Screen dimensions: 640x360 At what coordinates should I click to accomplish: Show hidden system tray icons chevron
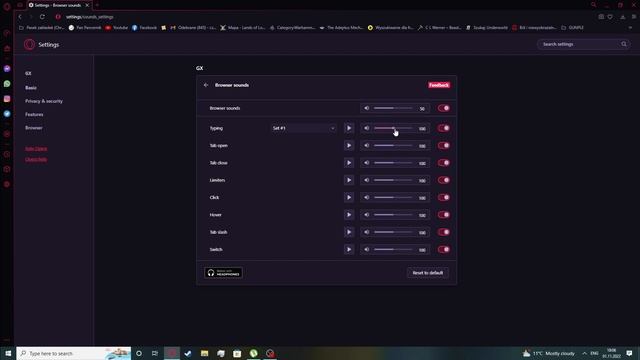click(x=584, y=353)
